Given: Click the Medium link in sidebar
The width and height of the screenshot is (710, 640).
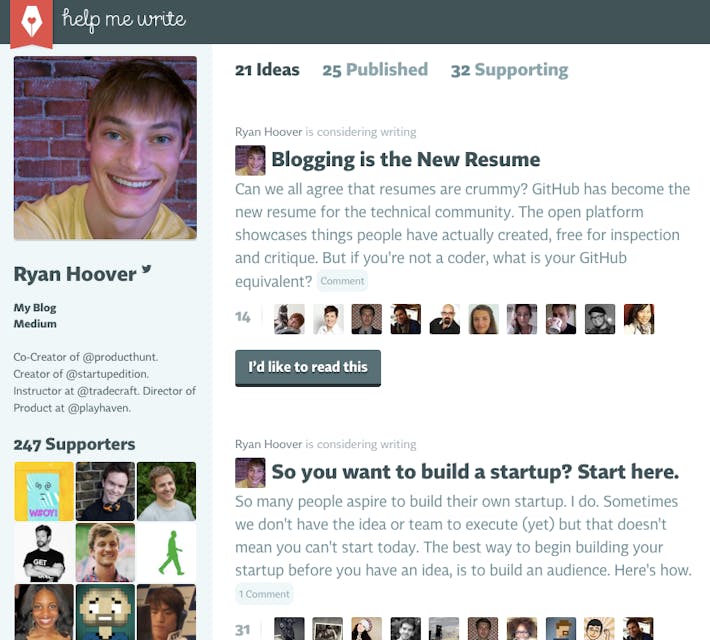Looking at the screenshot, I should click(x=35, y=324).
